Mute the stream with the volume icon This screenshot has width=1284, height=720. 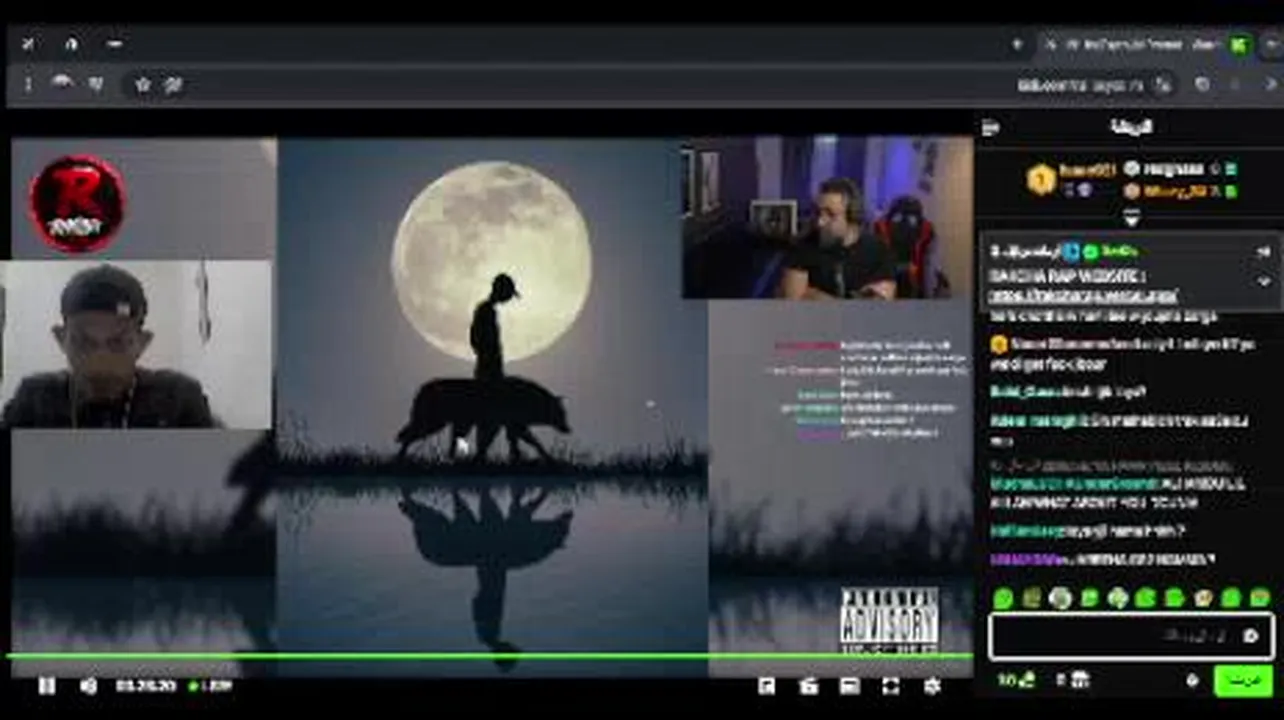88,686
